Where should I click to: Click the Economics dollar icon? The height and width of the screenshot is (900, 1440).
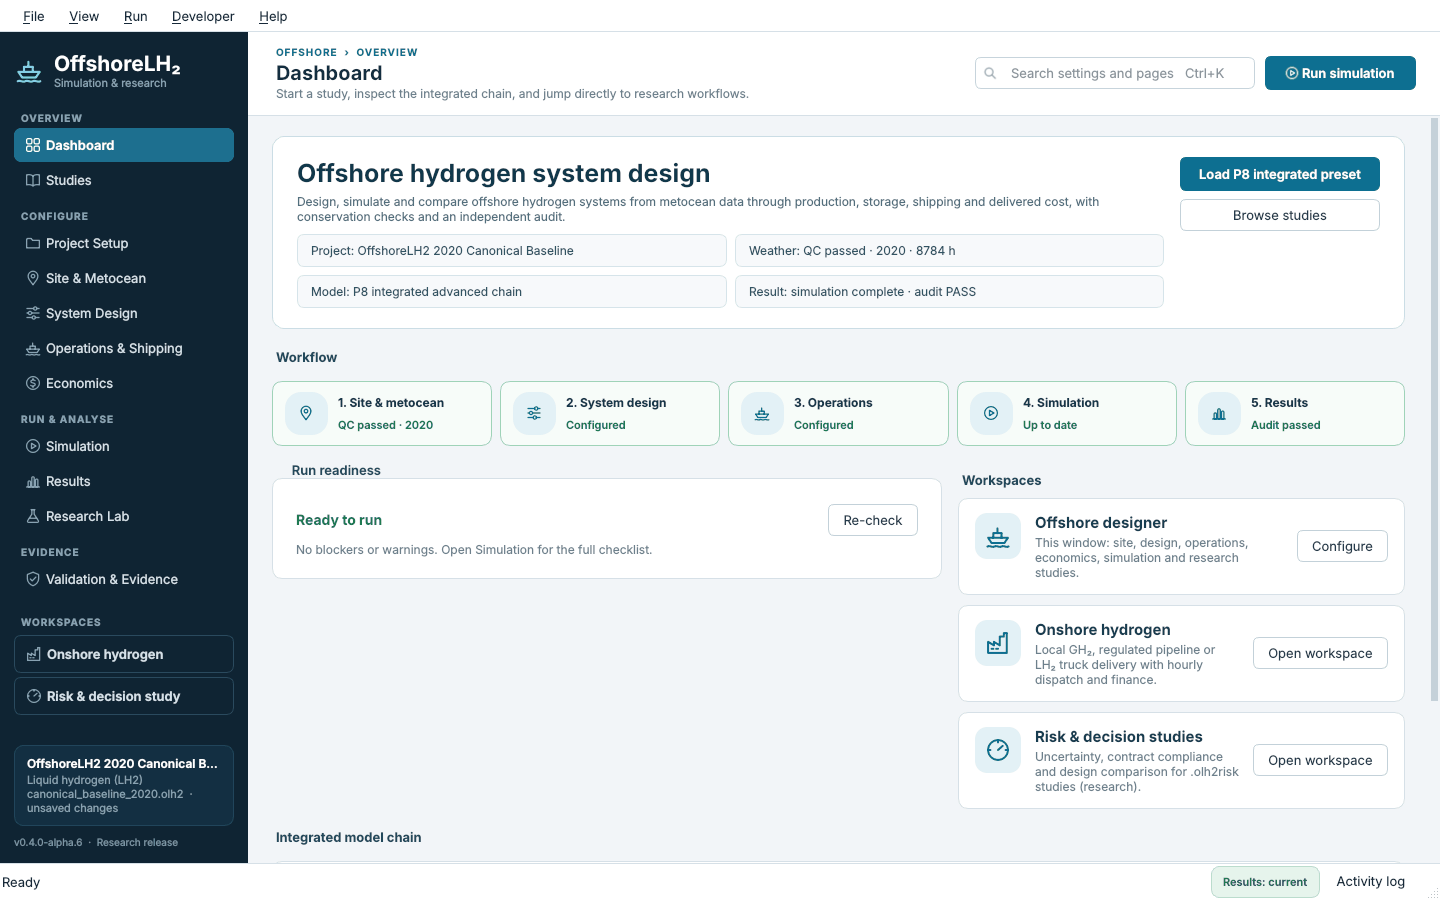point(33,383)
